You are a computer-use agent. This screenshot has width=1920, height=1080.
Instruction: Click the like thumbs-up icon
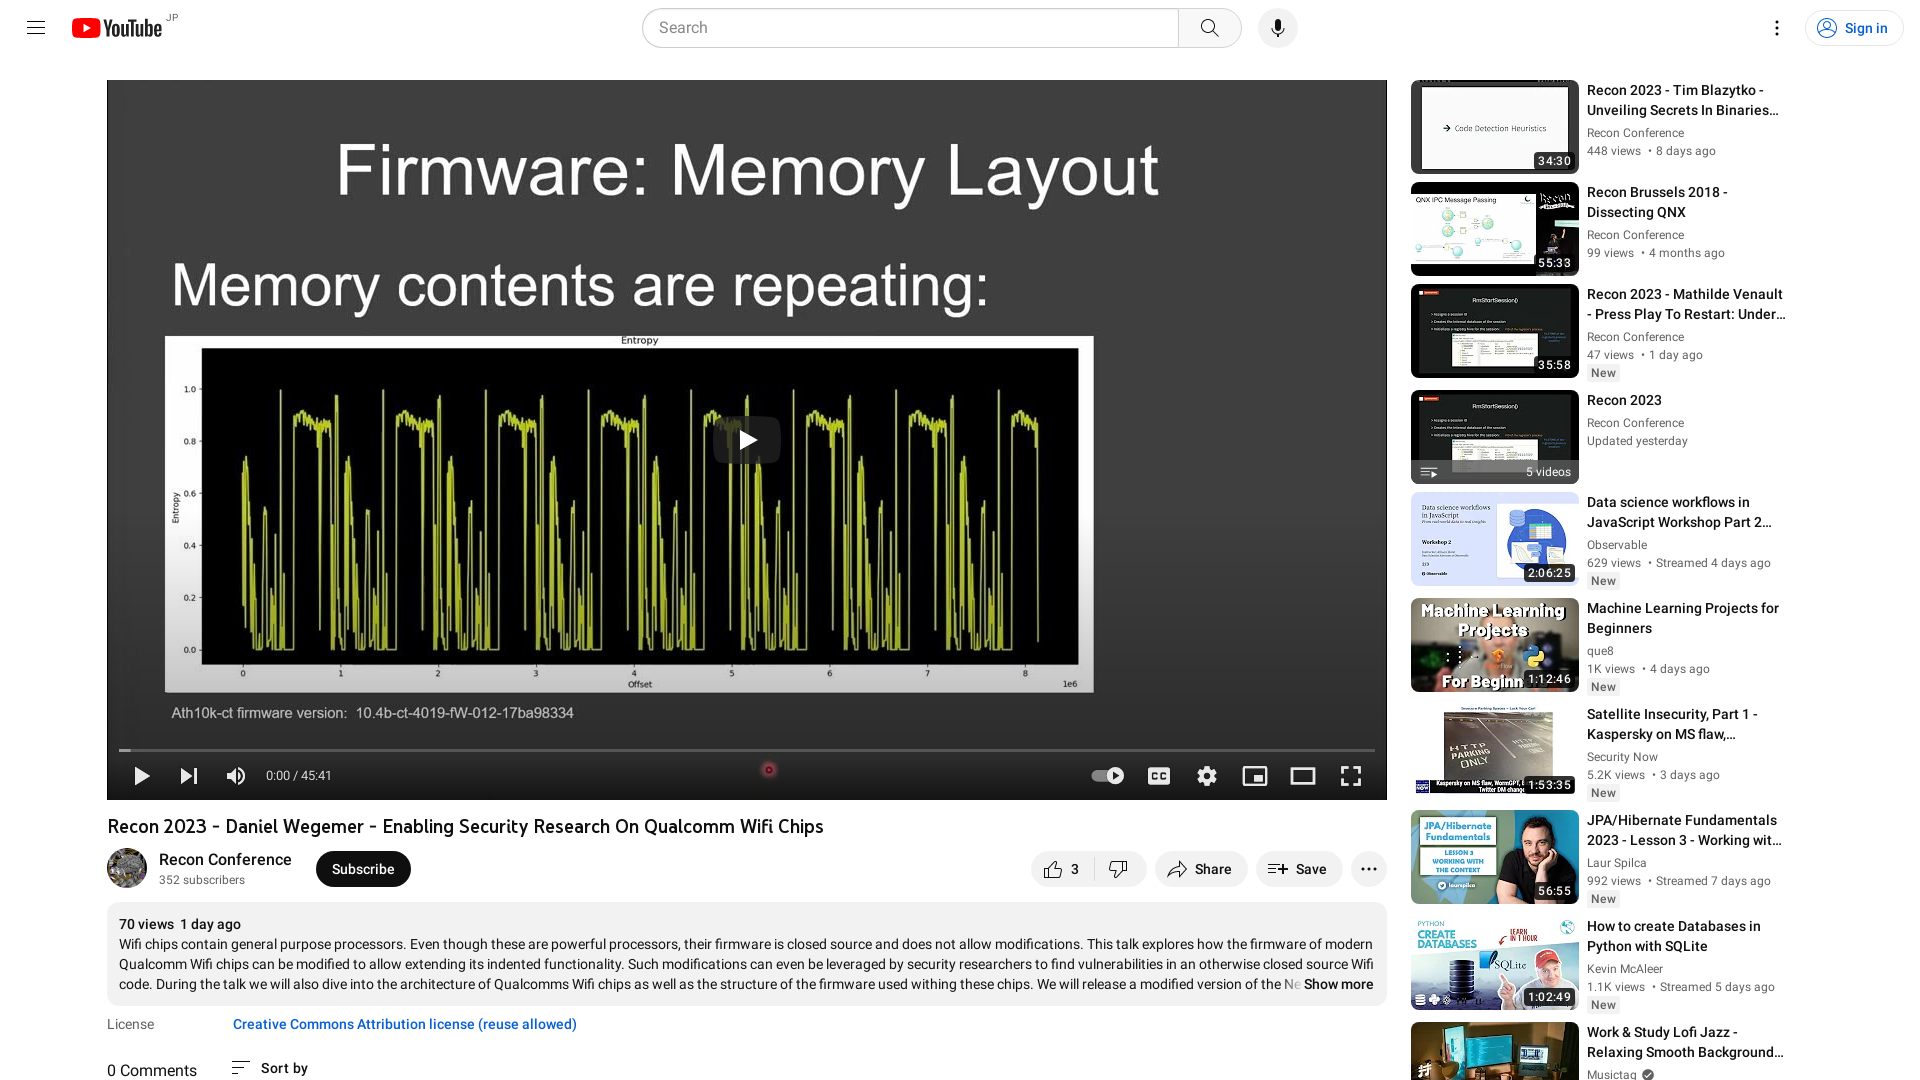pos(1054,868)
